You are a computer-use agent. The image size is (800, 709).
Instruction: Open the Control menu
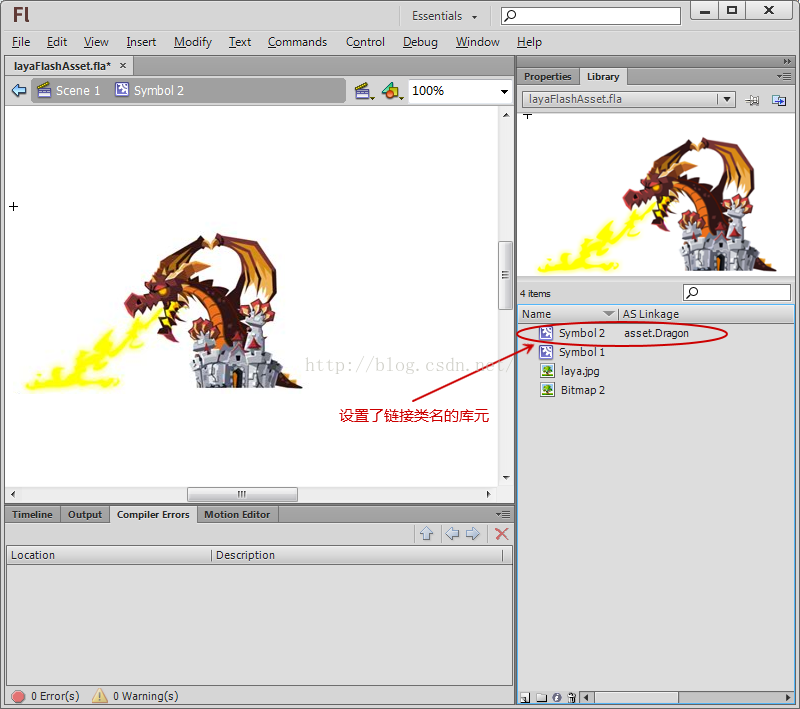[x=365, y=42]
